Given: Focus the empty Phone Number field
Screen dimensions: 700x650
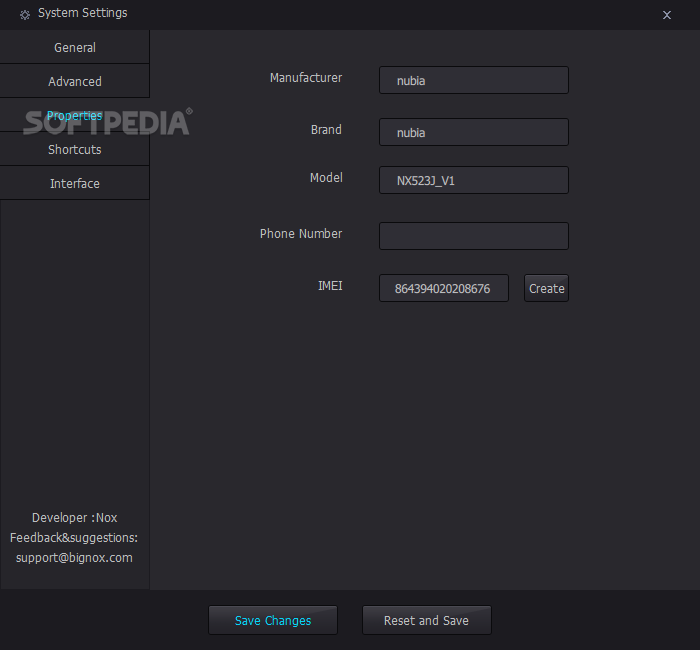Looking at the screenshot, I should click(474, 236).
